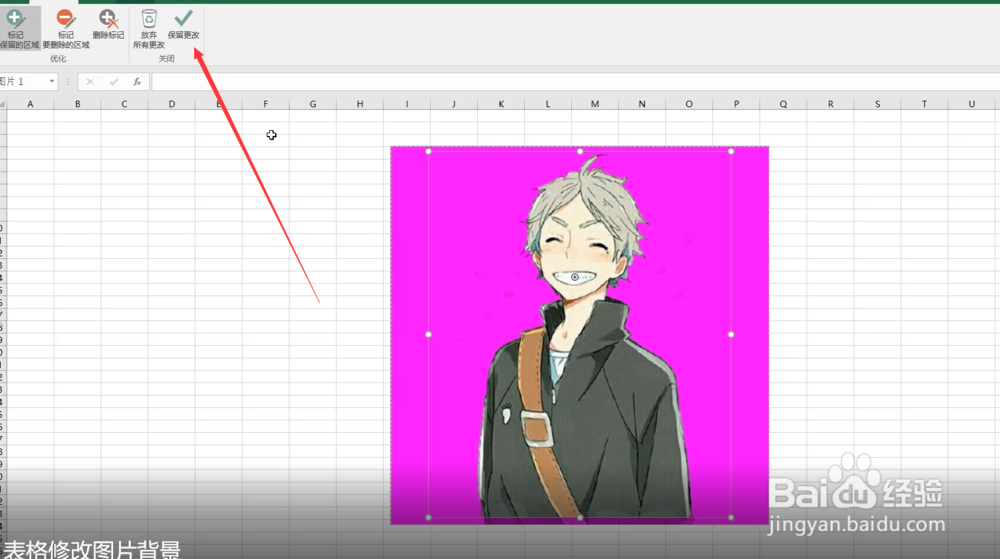Select column O header

click(689, 104)
